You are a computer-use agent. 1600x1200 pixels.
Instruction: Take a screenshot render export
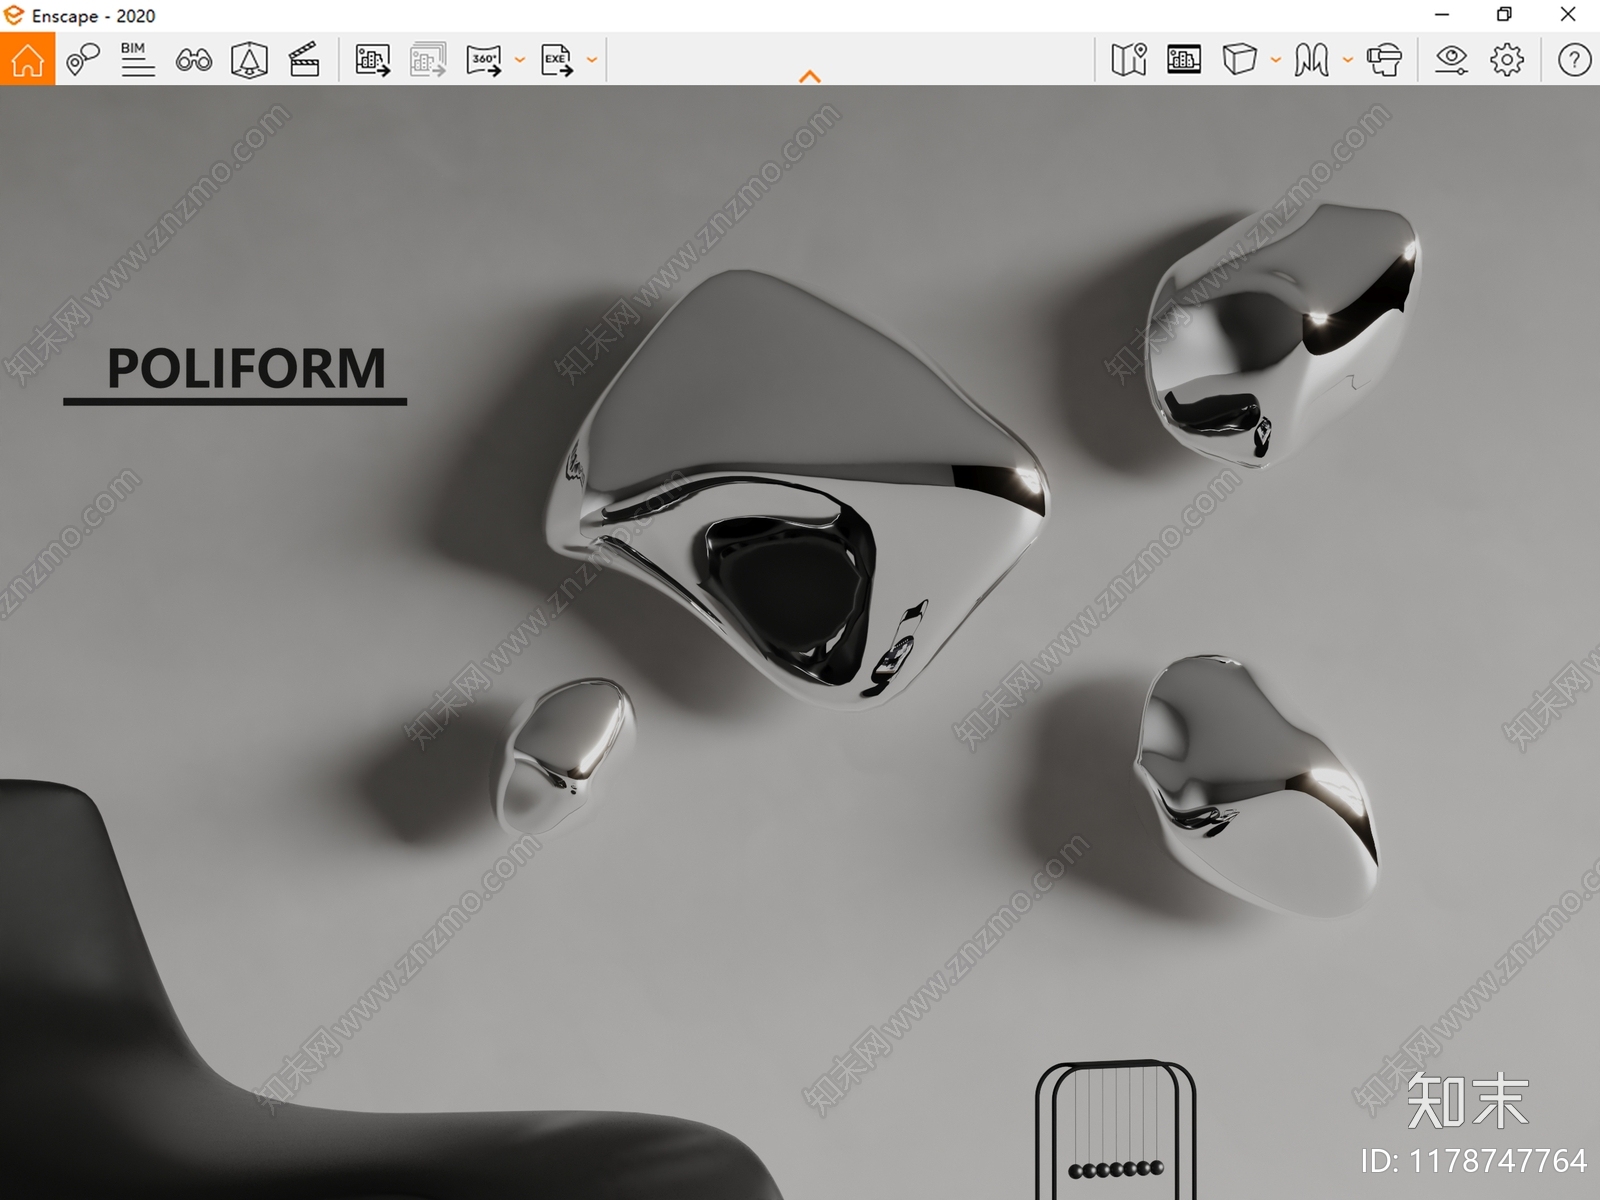pyautogui.click(x=373, y=61)
